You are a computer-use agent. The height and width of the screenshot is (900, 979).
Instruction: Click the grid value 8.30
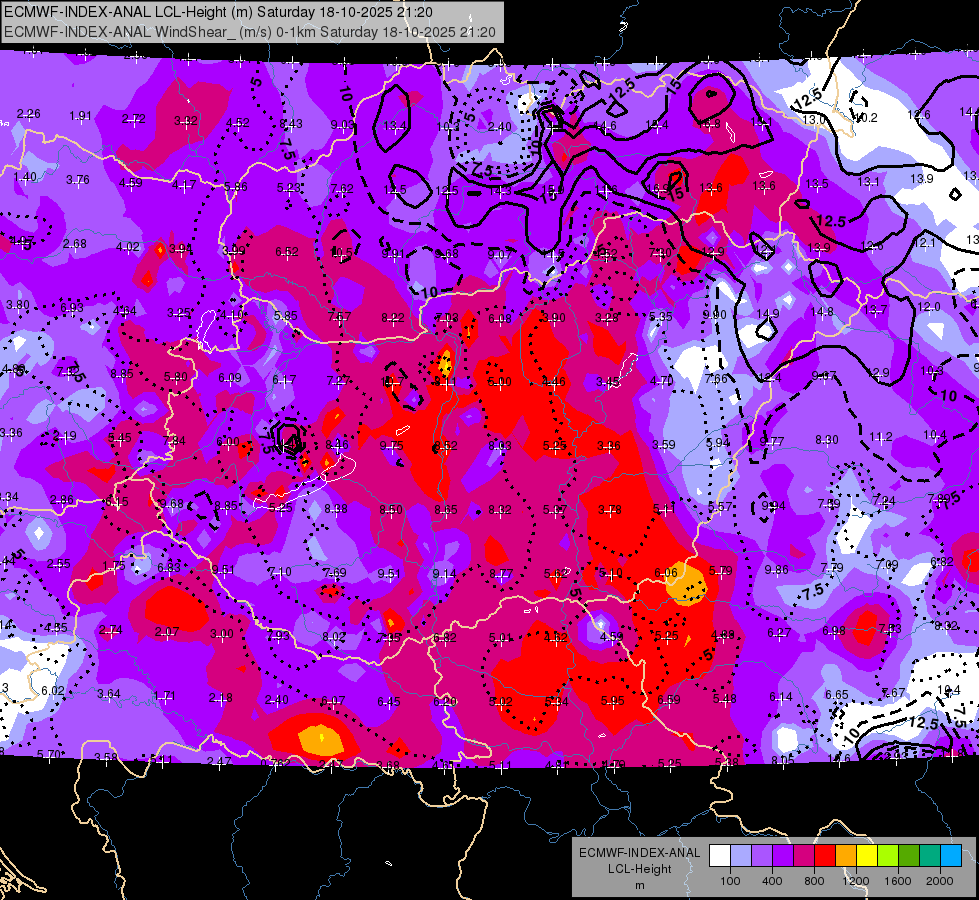[x=827, y=440]
